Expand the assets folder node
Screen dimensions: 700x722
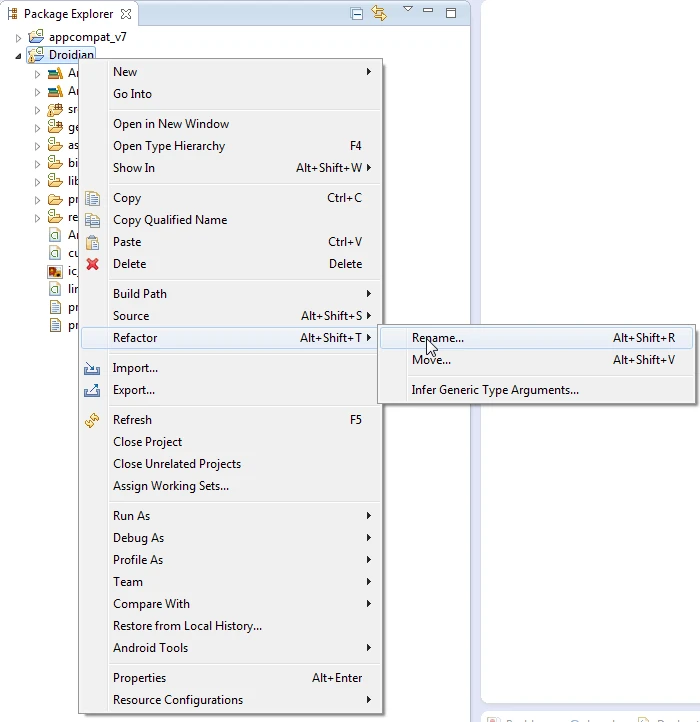[37, 146]
